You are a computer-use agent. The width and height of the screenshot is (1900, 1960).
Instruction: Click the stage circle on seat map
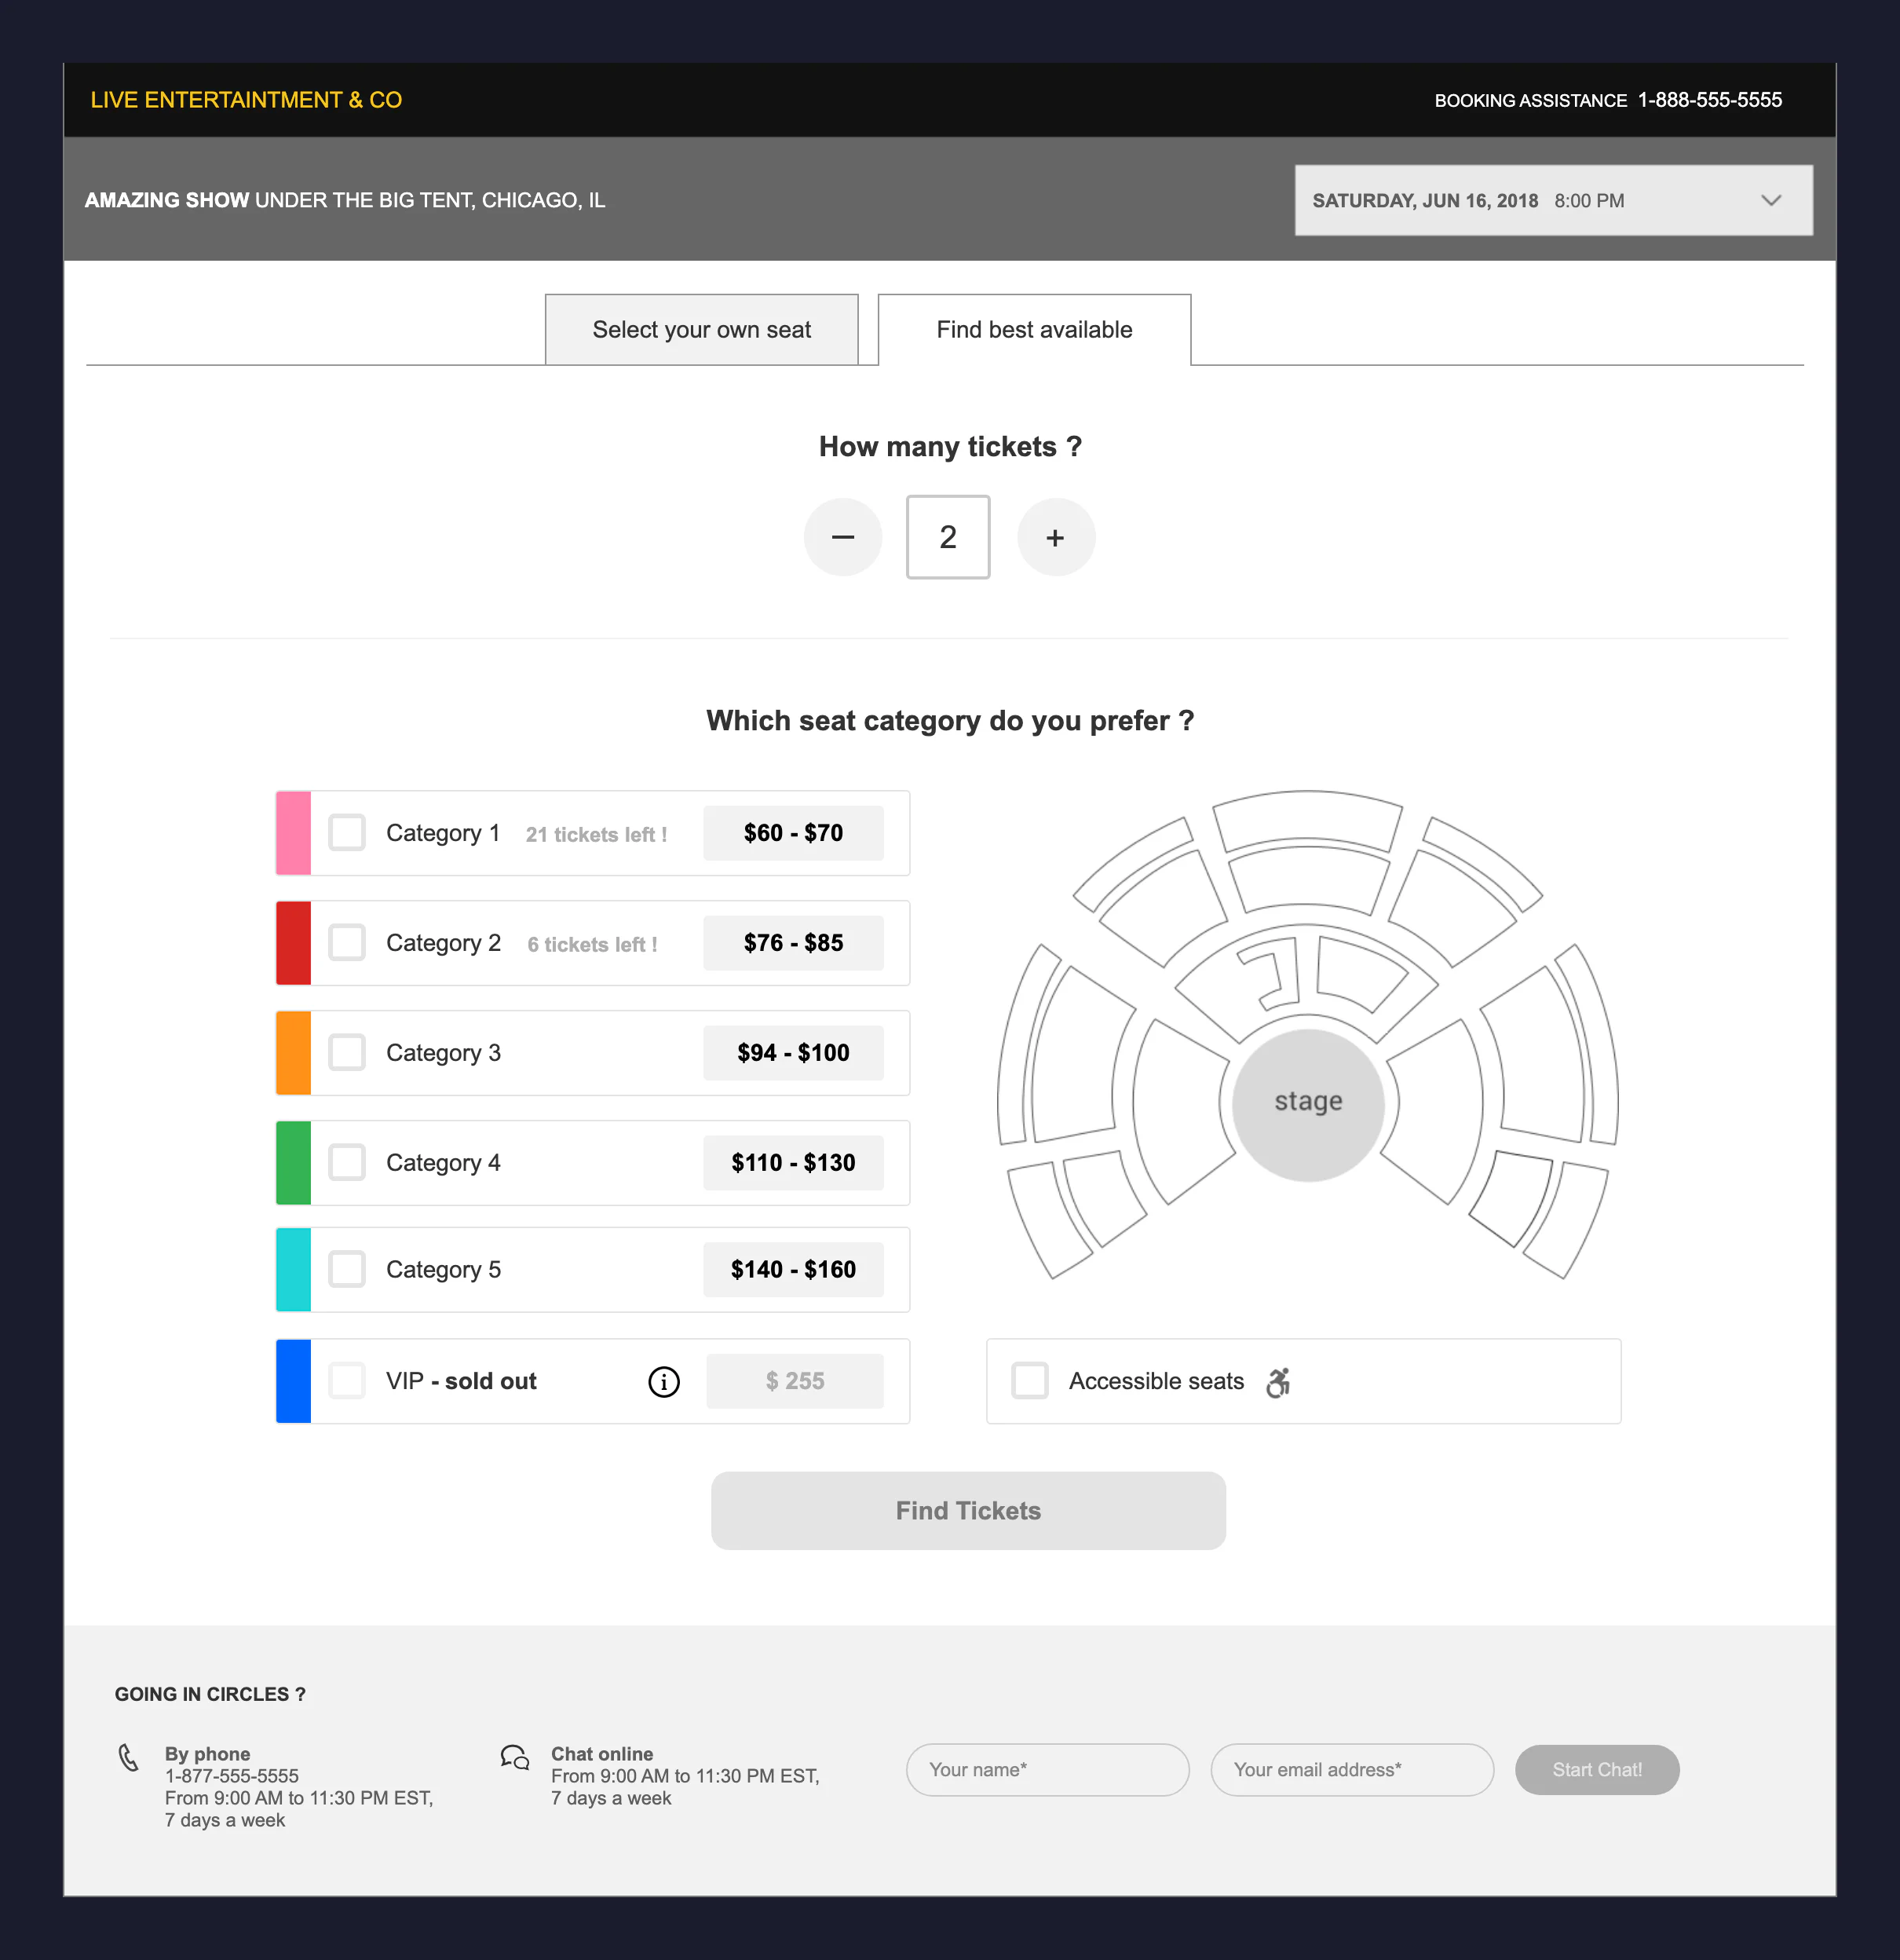pos(1308,1104)
